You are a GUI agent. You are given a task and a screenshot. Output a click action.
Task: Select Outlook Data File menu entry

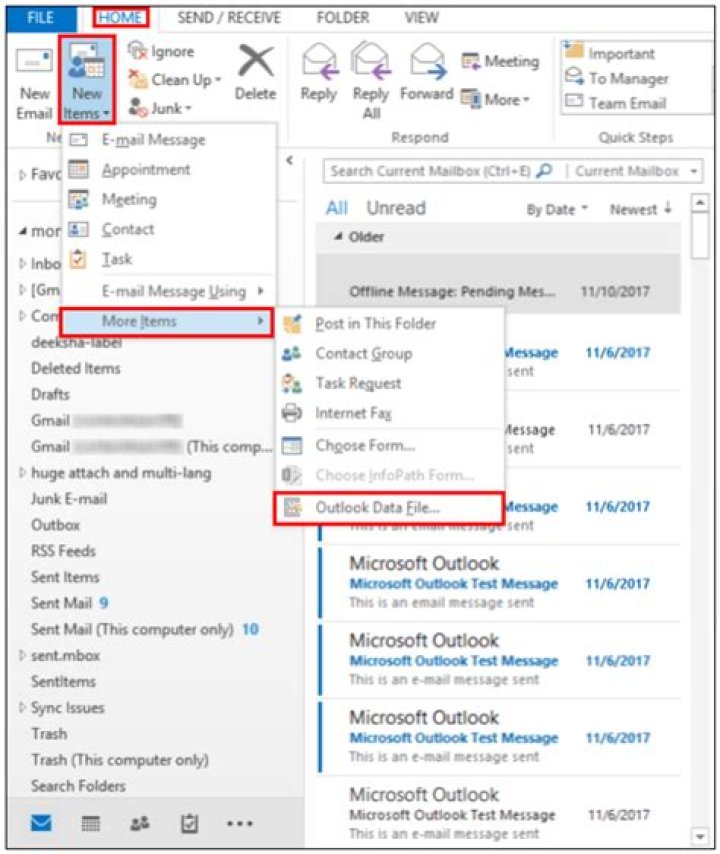[x=377, y=507]
